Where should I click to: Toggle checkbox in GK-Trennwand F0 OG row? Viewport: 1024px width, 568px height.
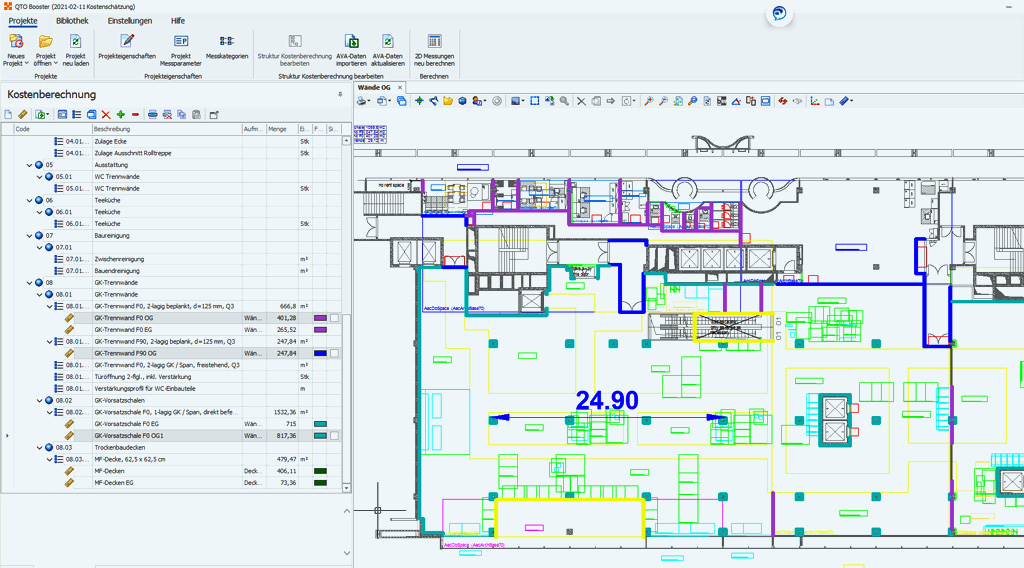coord(335,318)
